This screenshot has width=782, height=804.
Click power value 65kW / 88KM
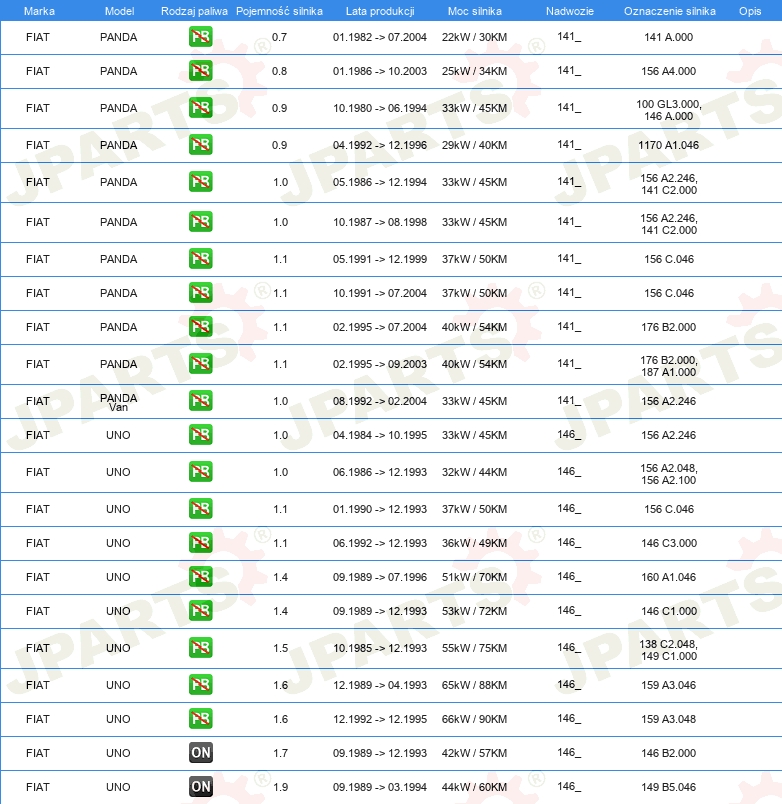pos(474,685)
